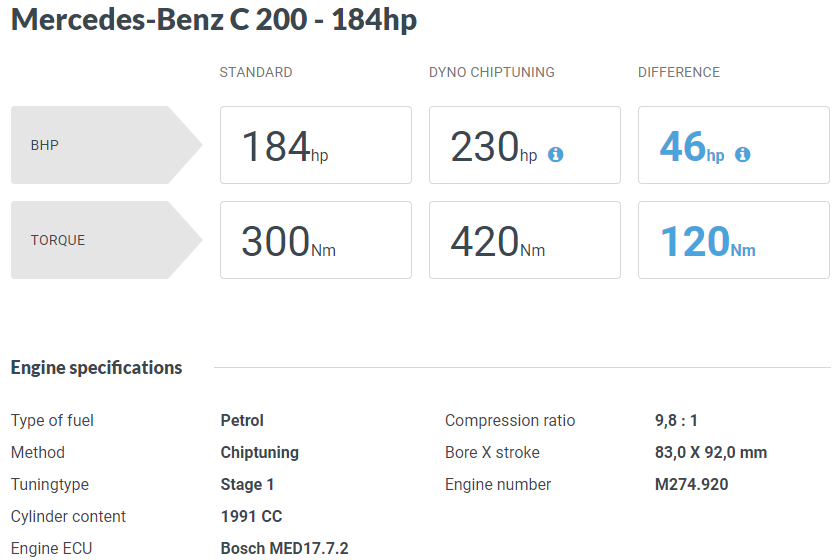840x560 pixels.
Task: Click the Petrol fuel type value
Action: point(242,421)
